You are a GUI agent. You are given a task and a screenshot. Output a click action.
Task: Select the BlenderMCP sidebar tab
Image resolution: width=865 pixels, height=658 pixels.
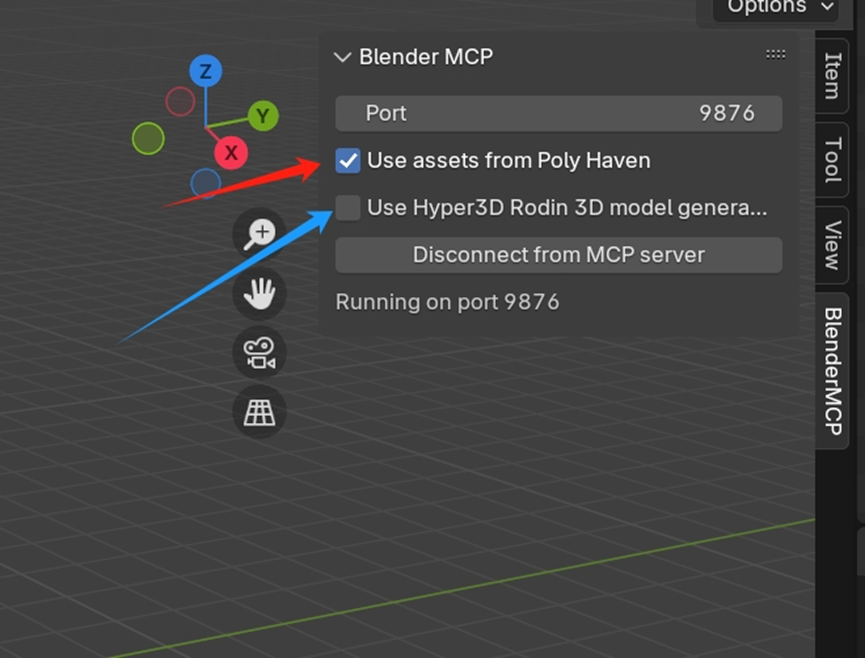click(x=832, y=371)
